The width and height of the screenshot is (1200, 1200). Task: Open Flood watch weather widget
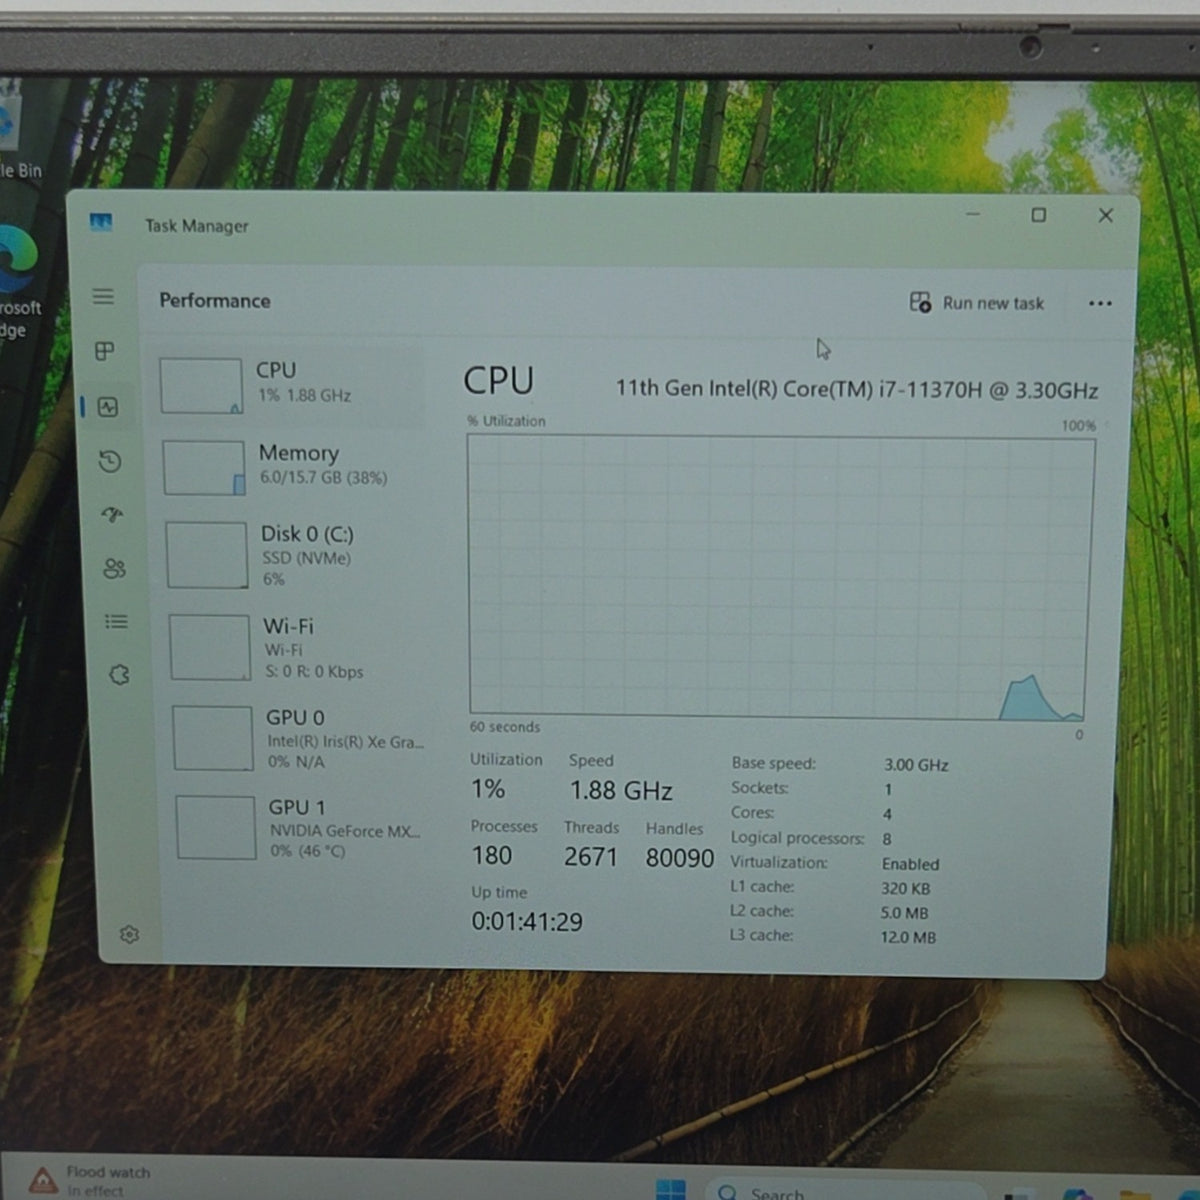point(90,1181)
